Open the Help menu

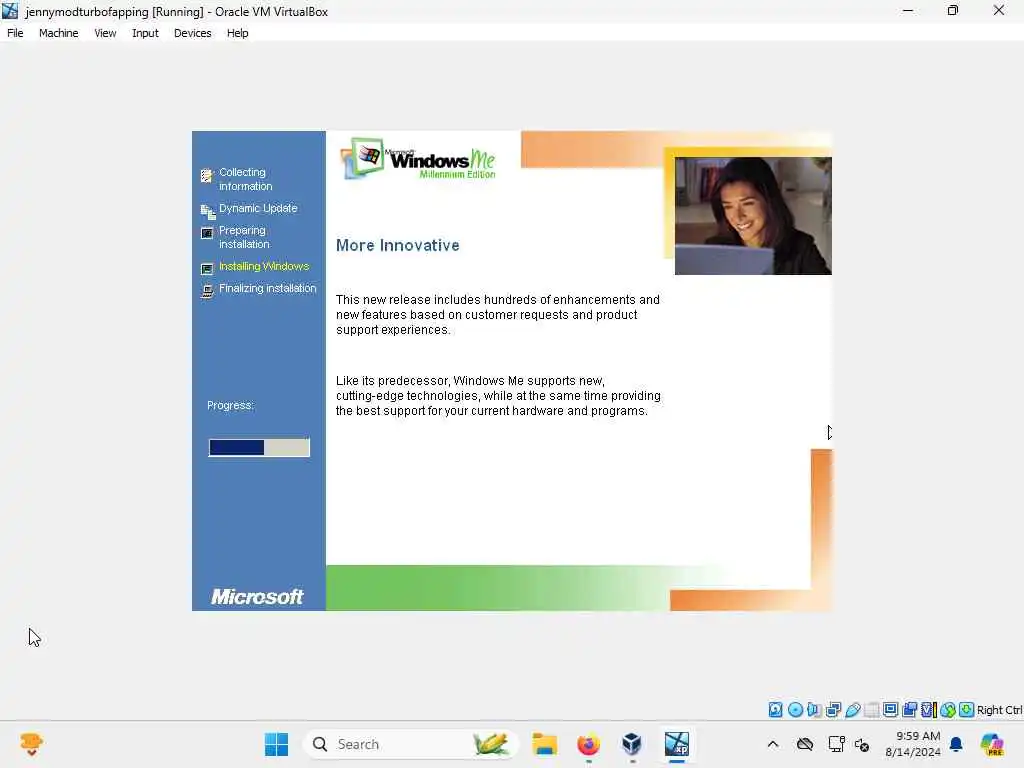(x=238, y=33)
